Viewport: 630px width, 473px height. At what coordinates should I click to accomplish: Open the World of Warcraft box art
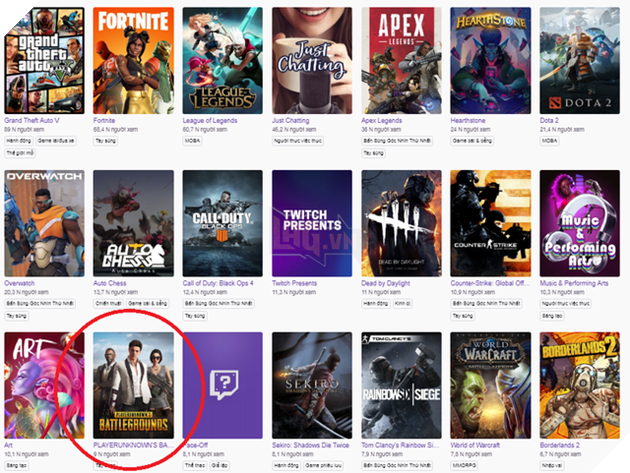pos(491,385)
